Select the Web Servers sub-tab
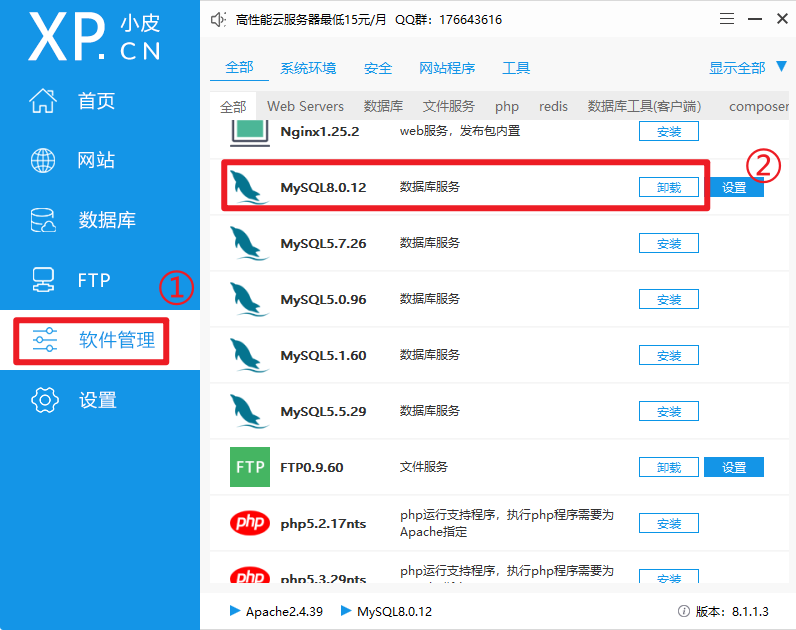The height and width of the screenshot is (630, 796). point(306,106)
